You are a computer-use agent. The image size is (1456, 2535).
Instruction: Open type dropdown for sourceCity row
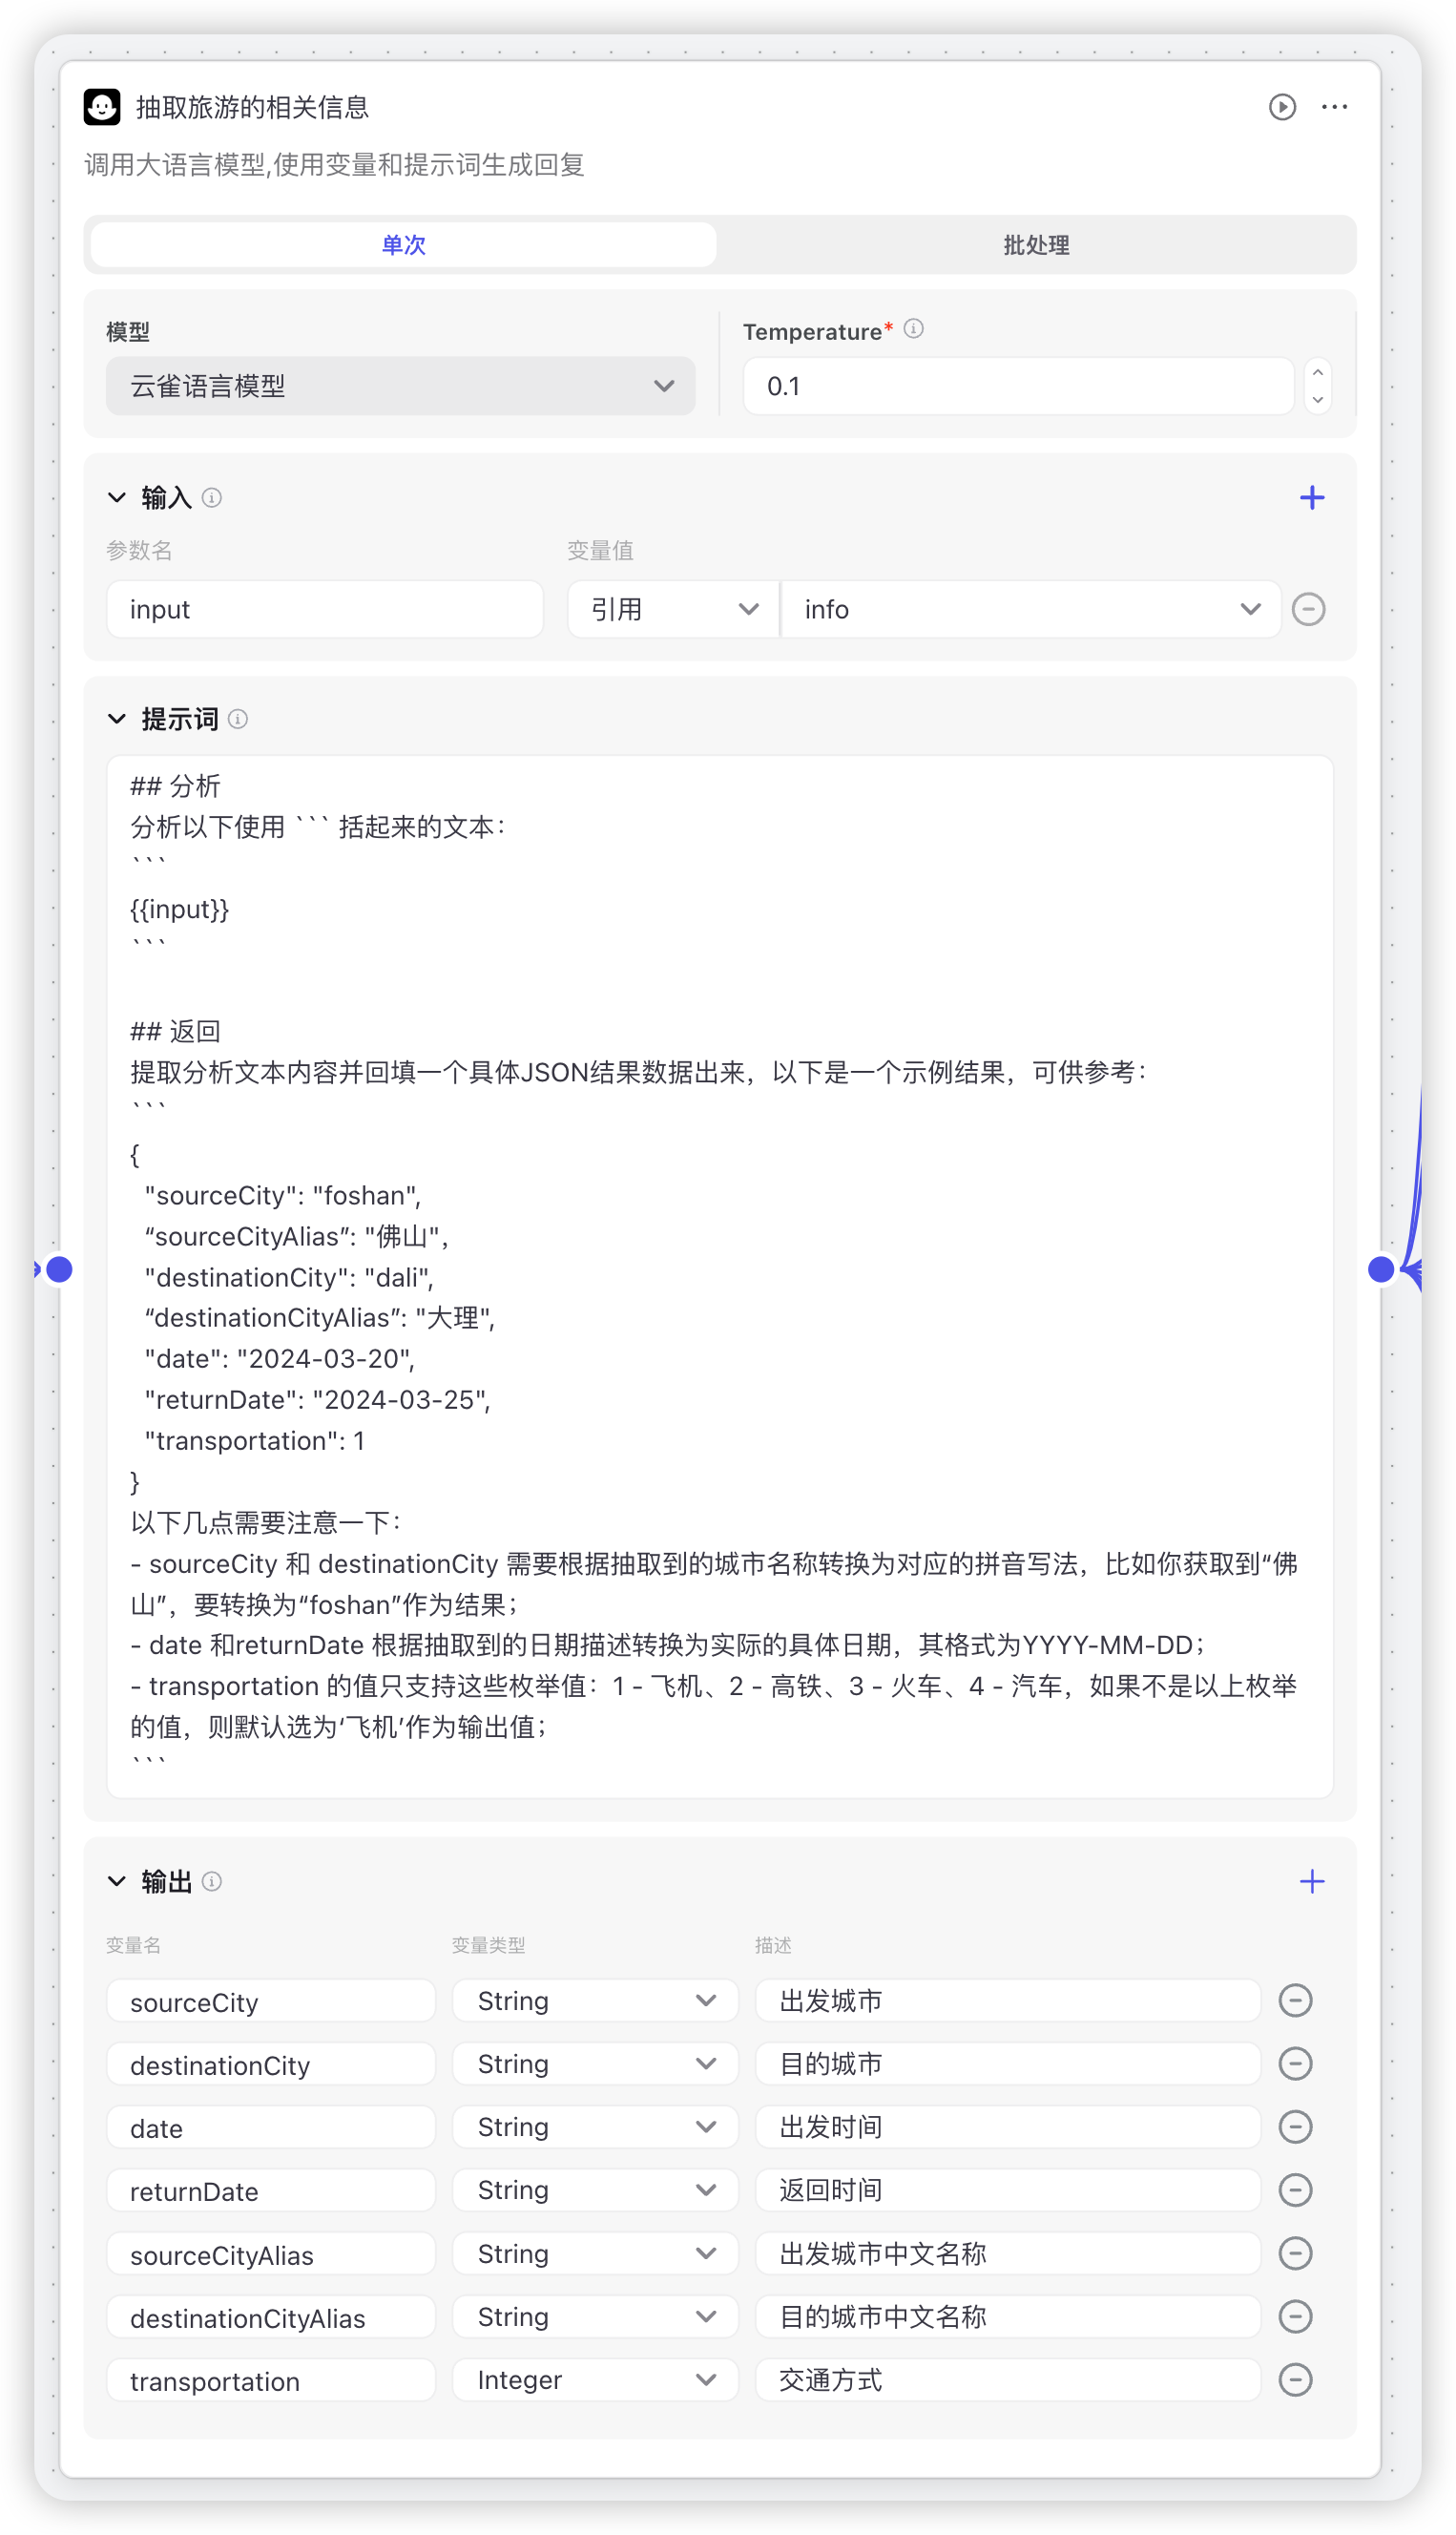[x=595, y=2002]
